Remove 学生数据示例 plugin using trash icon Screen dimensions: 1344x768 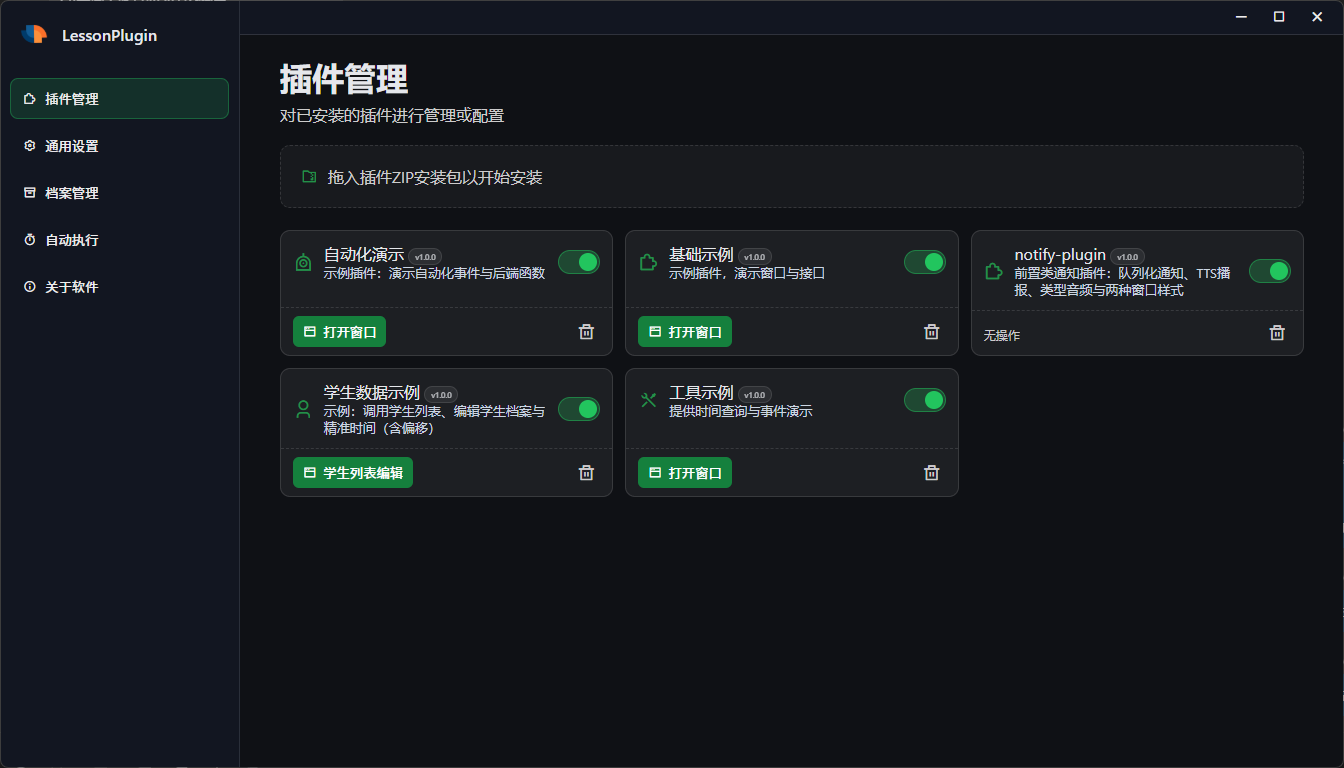point(586,473)
